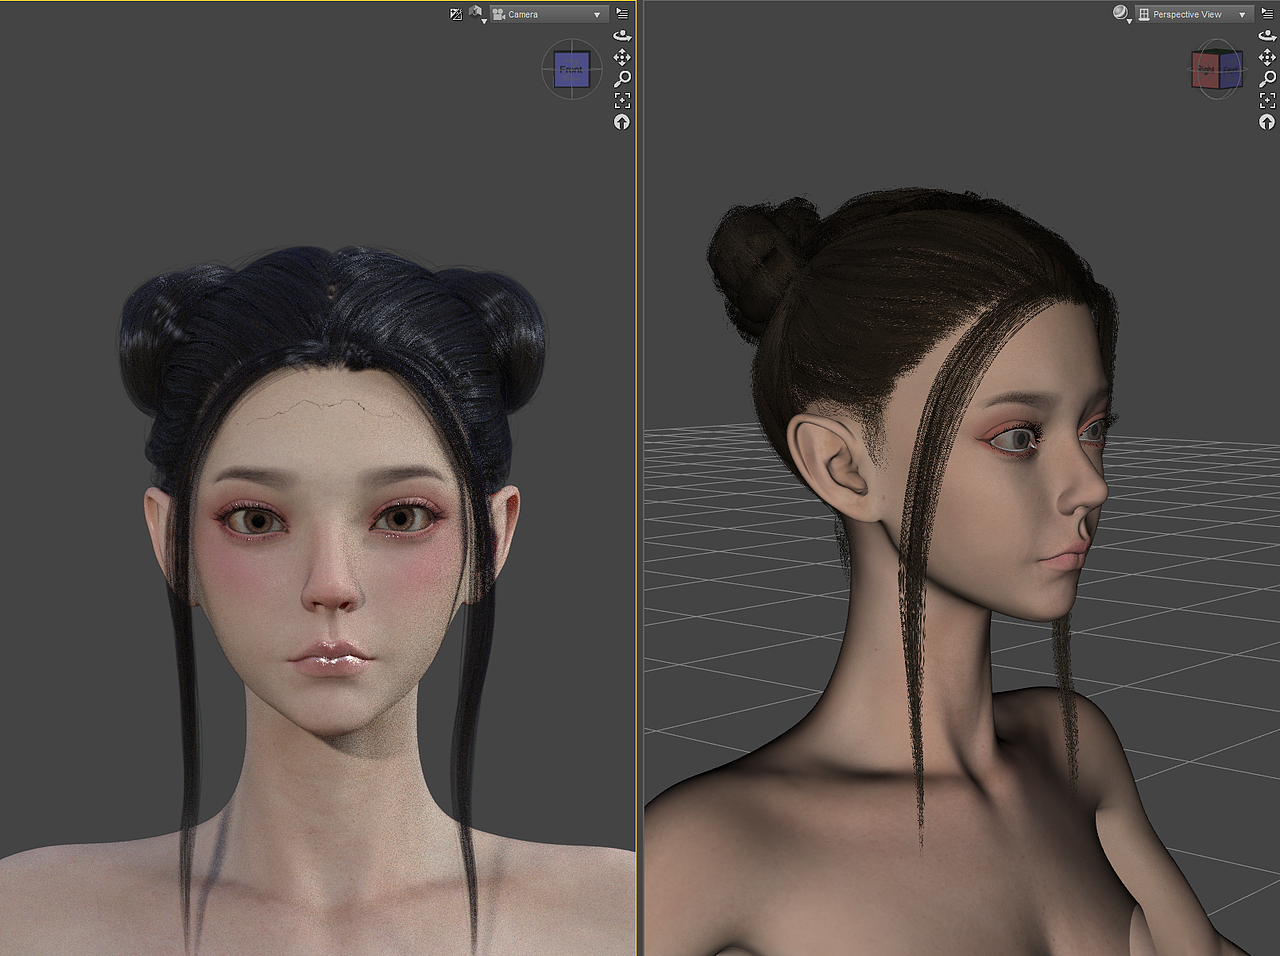Open viewport options menu in Perspective viewport

click(1267, 14)
